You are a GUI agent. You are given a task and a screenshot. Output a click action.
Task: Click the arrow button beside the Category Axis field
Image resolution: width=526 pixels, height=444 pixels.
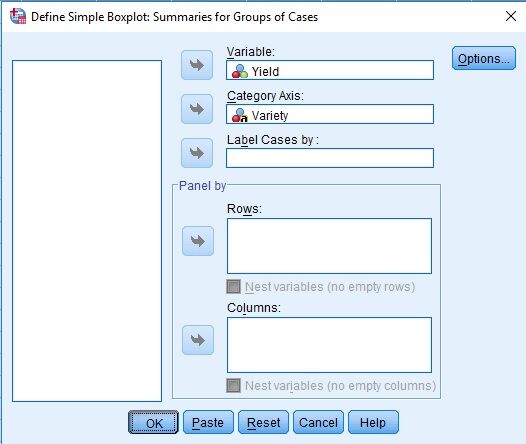tap(197, 109)
